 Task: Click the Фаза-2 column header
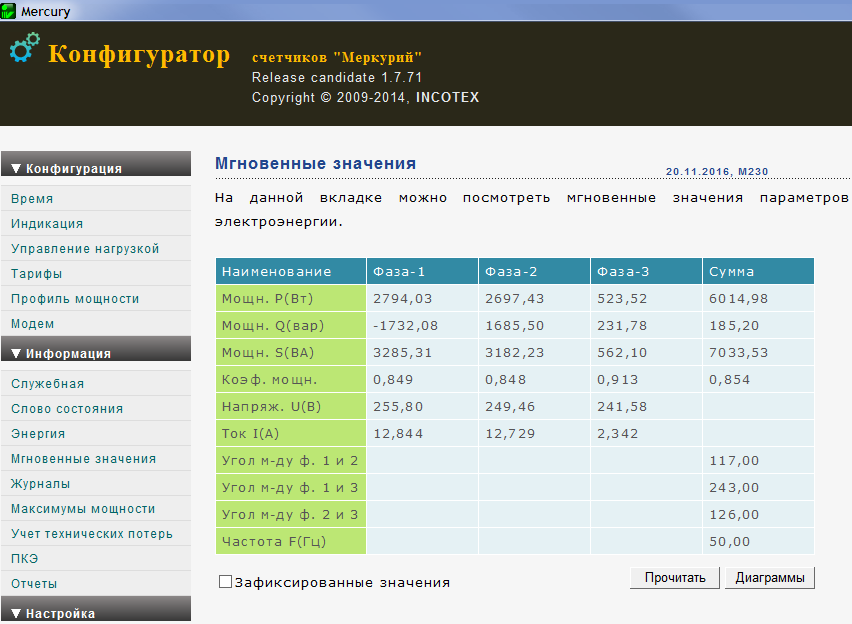(x=534, y=271)
